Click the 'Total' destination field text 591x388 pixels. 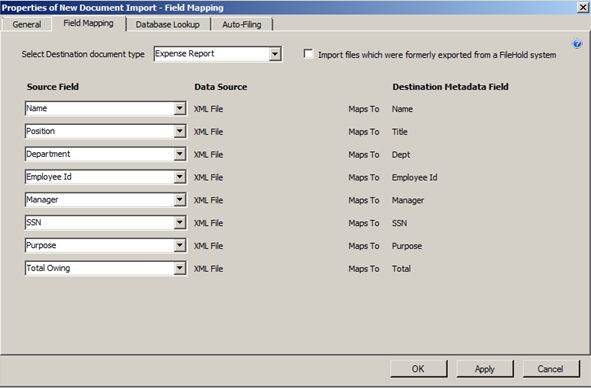401,268
